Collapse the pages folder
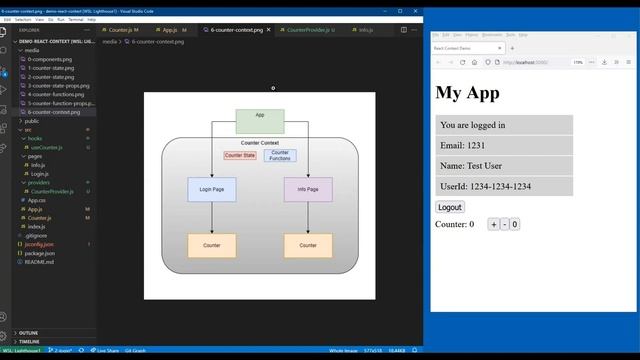The image size is (640, 360). click(x=35, y=156)
